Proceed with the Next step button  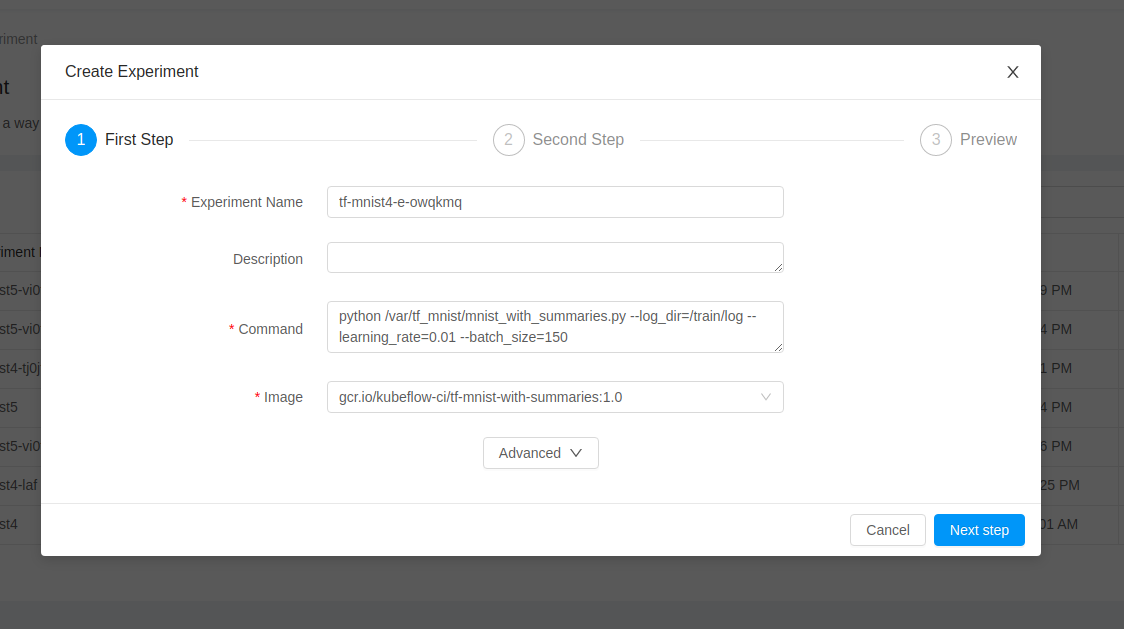[x=978, y=530]
